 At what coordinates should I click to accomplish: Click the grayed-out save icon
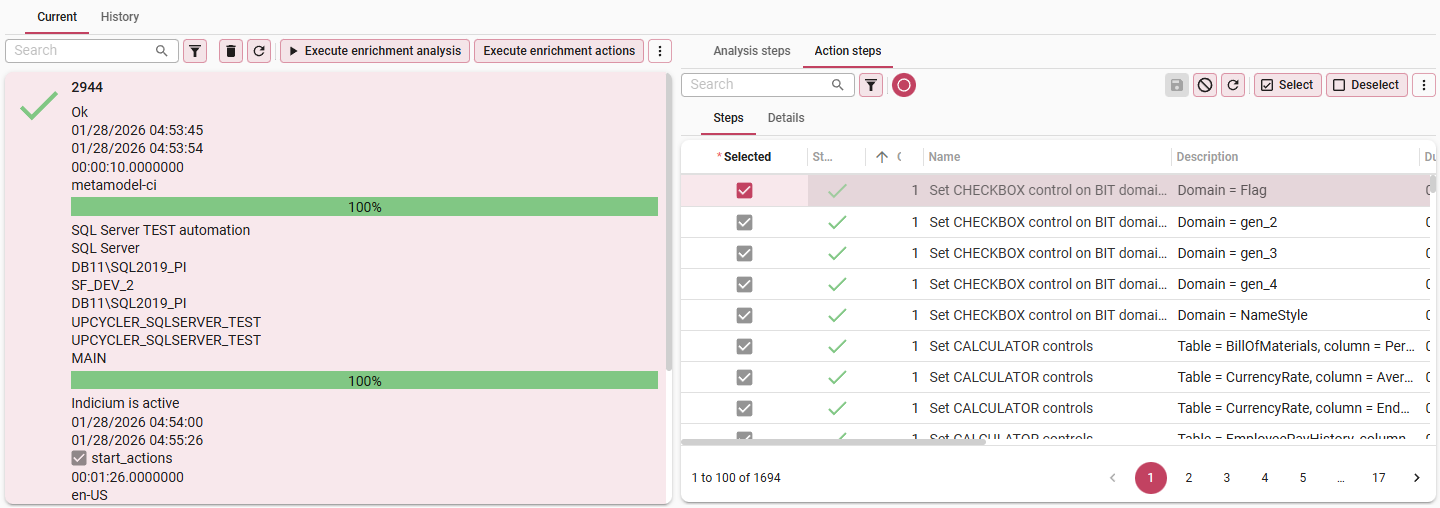pyautogui.click(x=1177, y=85)
